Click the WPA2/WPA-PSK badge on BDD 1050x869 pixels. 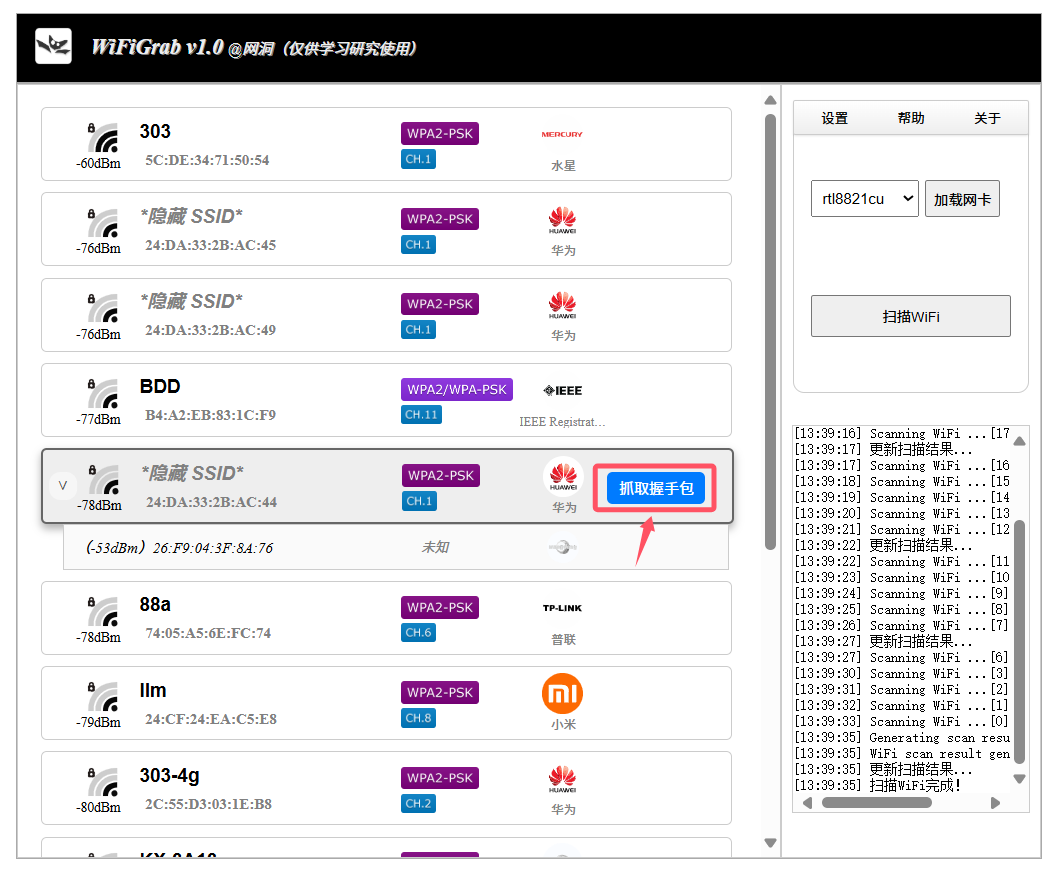tap(457, 389)
